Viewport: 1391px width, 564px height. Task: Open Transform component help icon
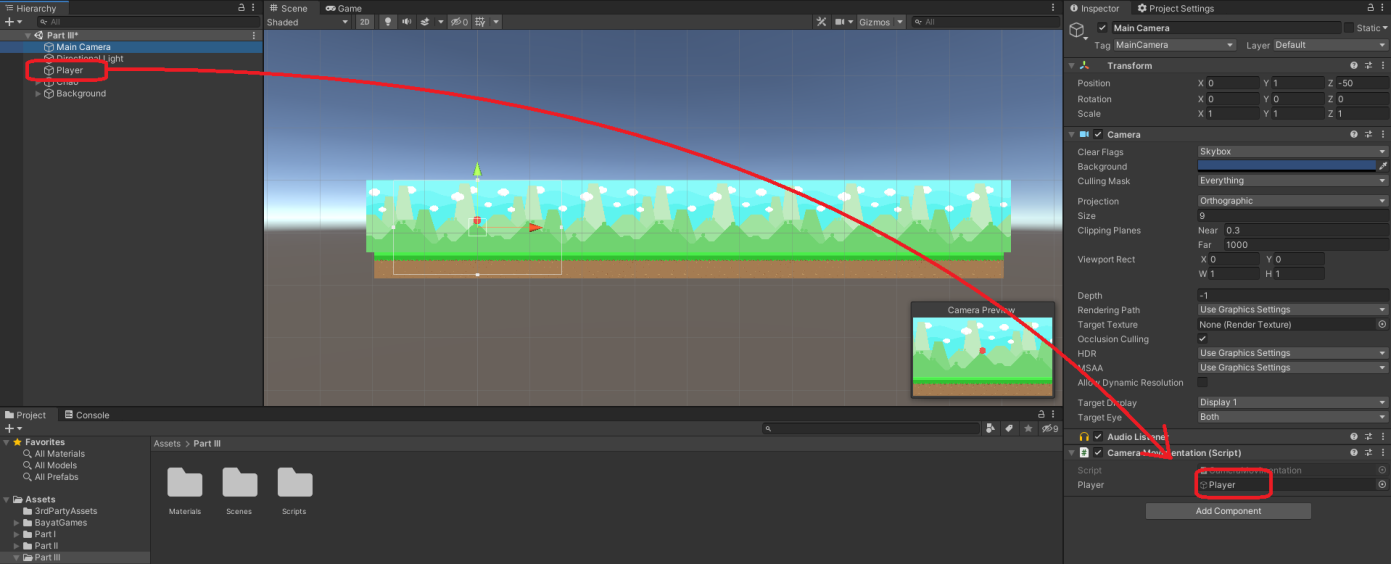point(1354,66)
